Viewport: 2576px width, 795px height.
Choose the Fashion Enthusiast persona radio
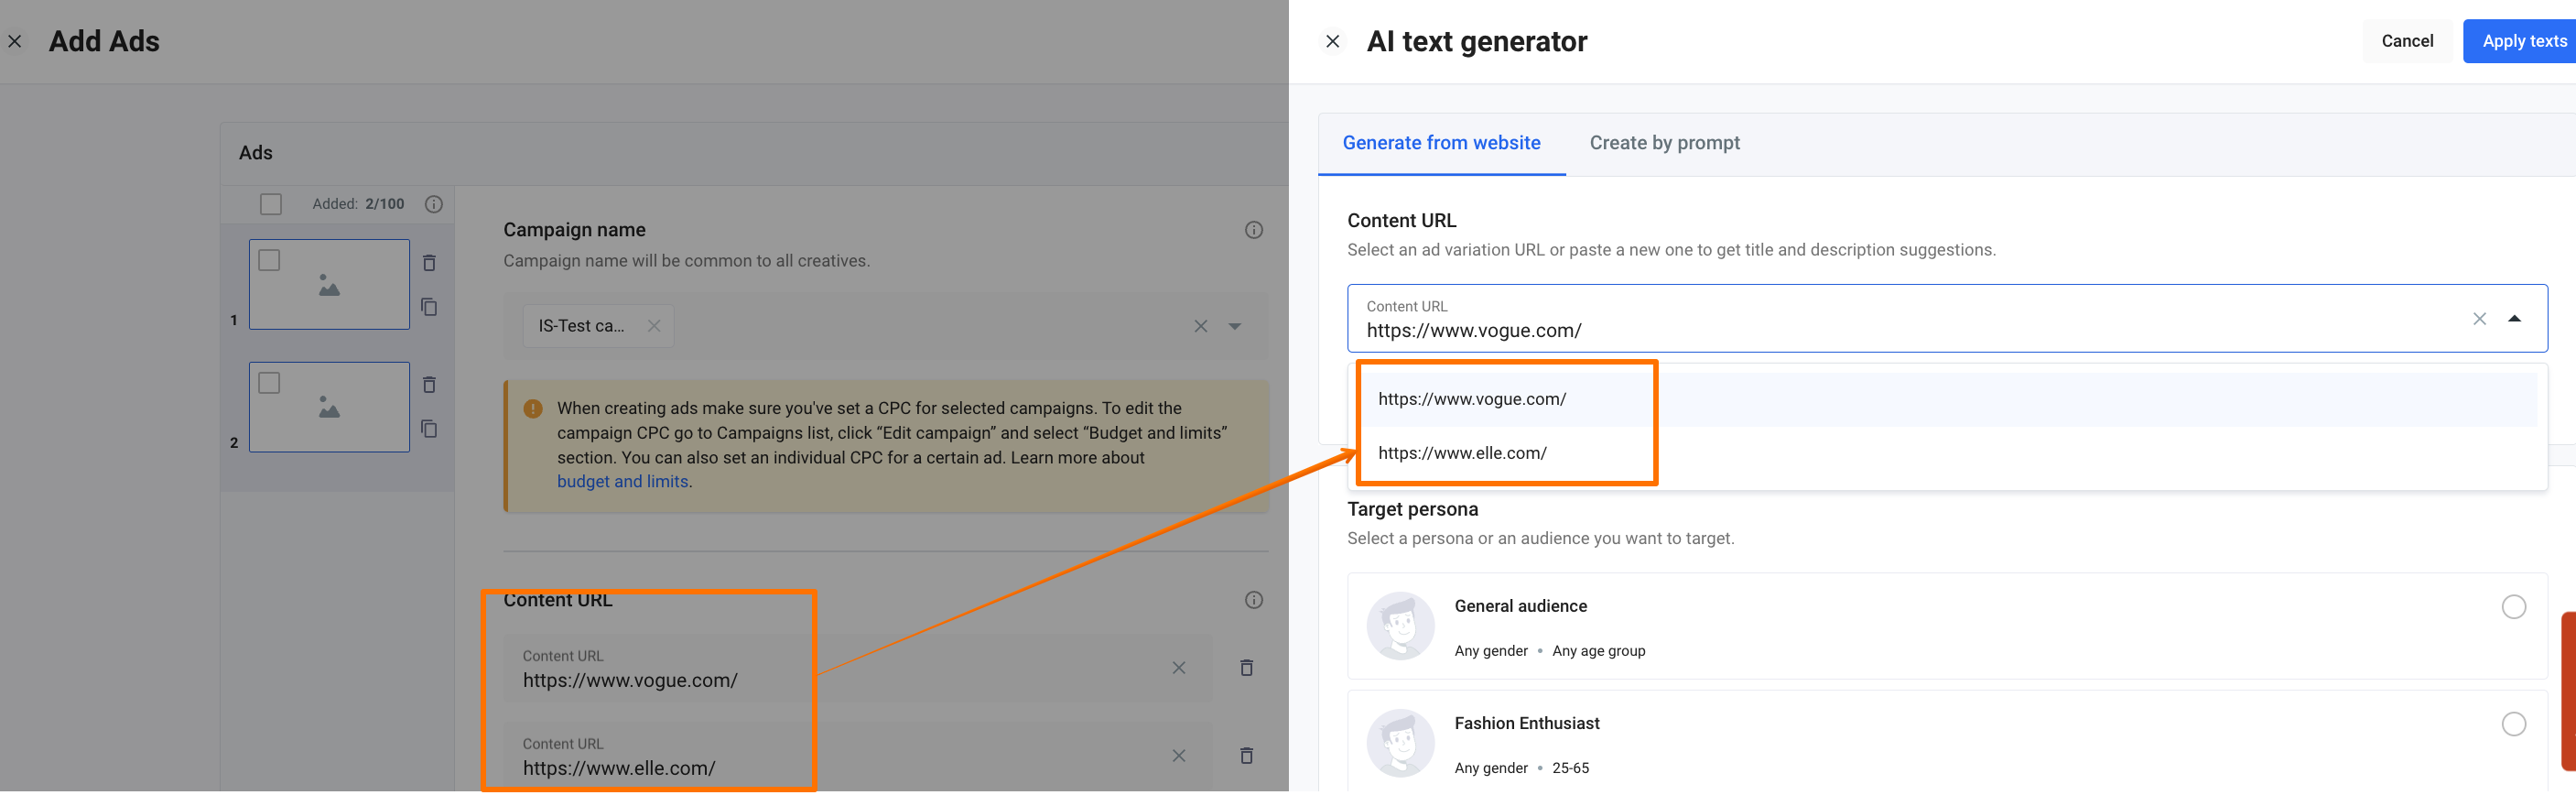2513,724
